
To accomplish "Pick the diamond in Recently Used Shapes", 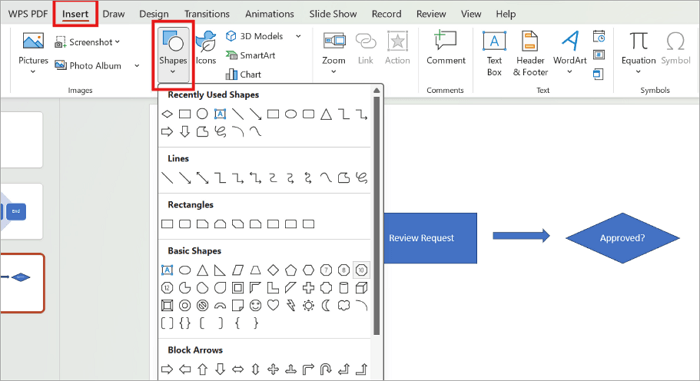I will coord(167,114).
